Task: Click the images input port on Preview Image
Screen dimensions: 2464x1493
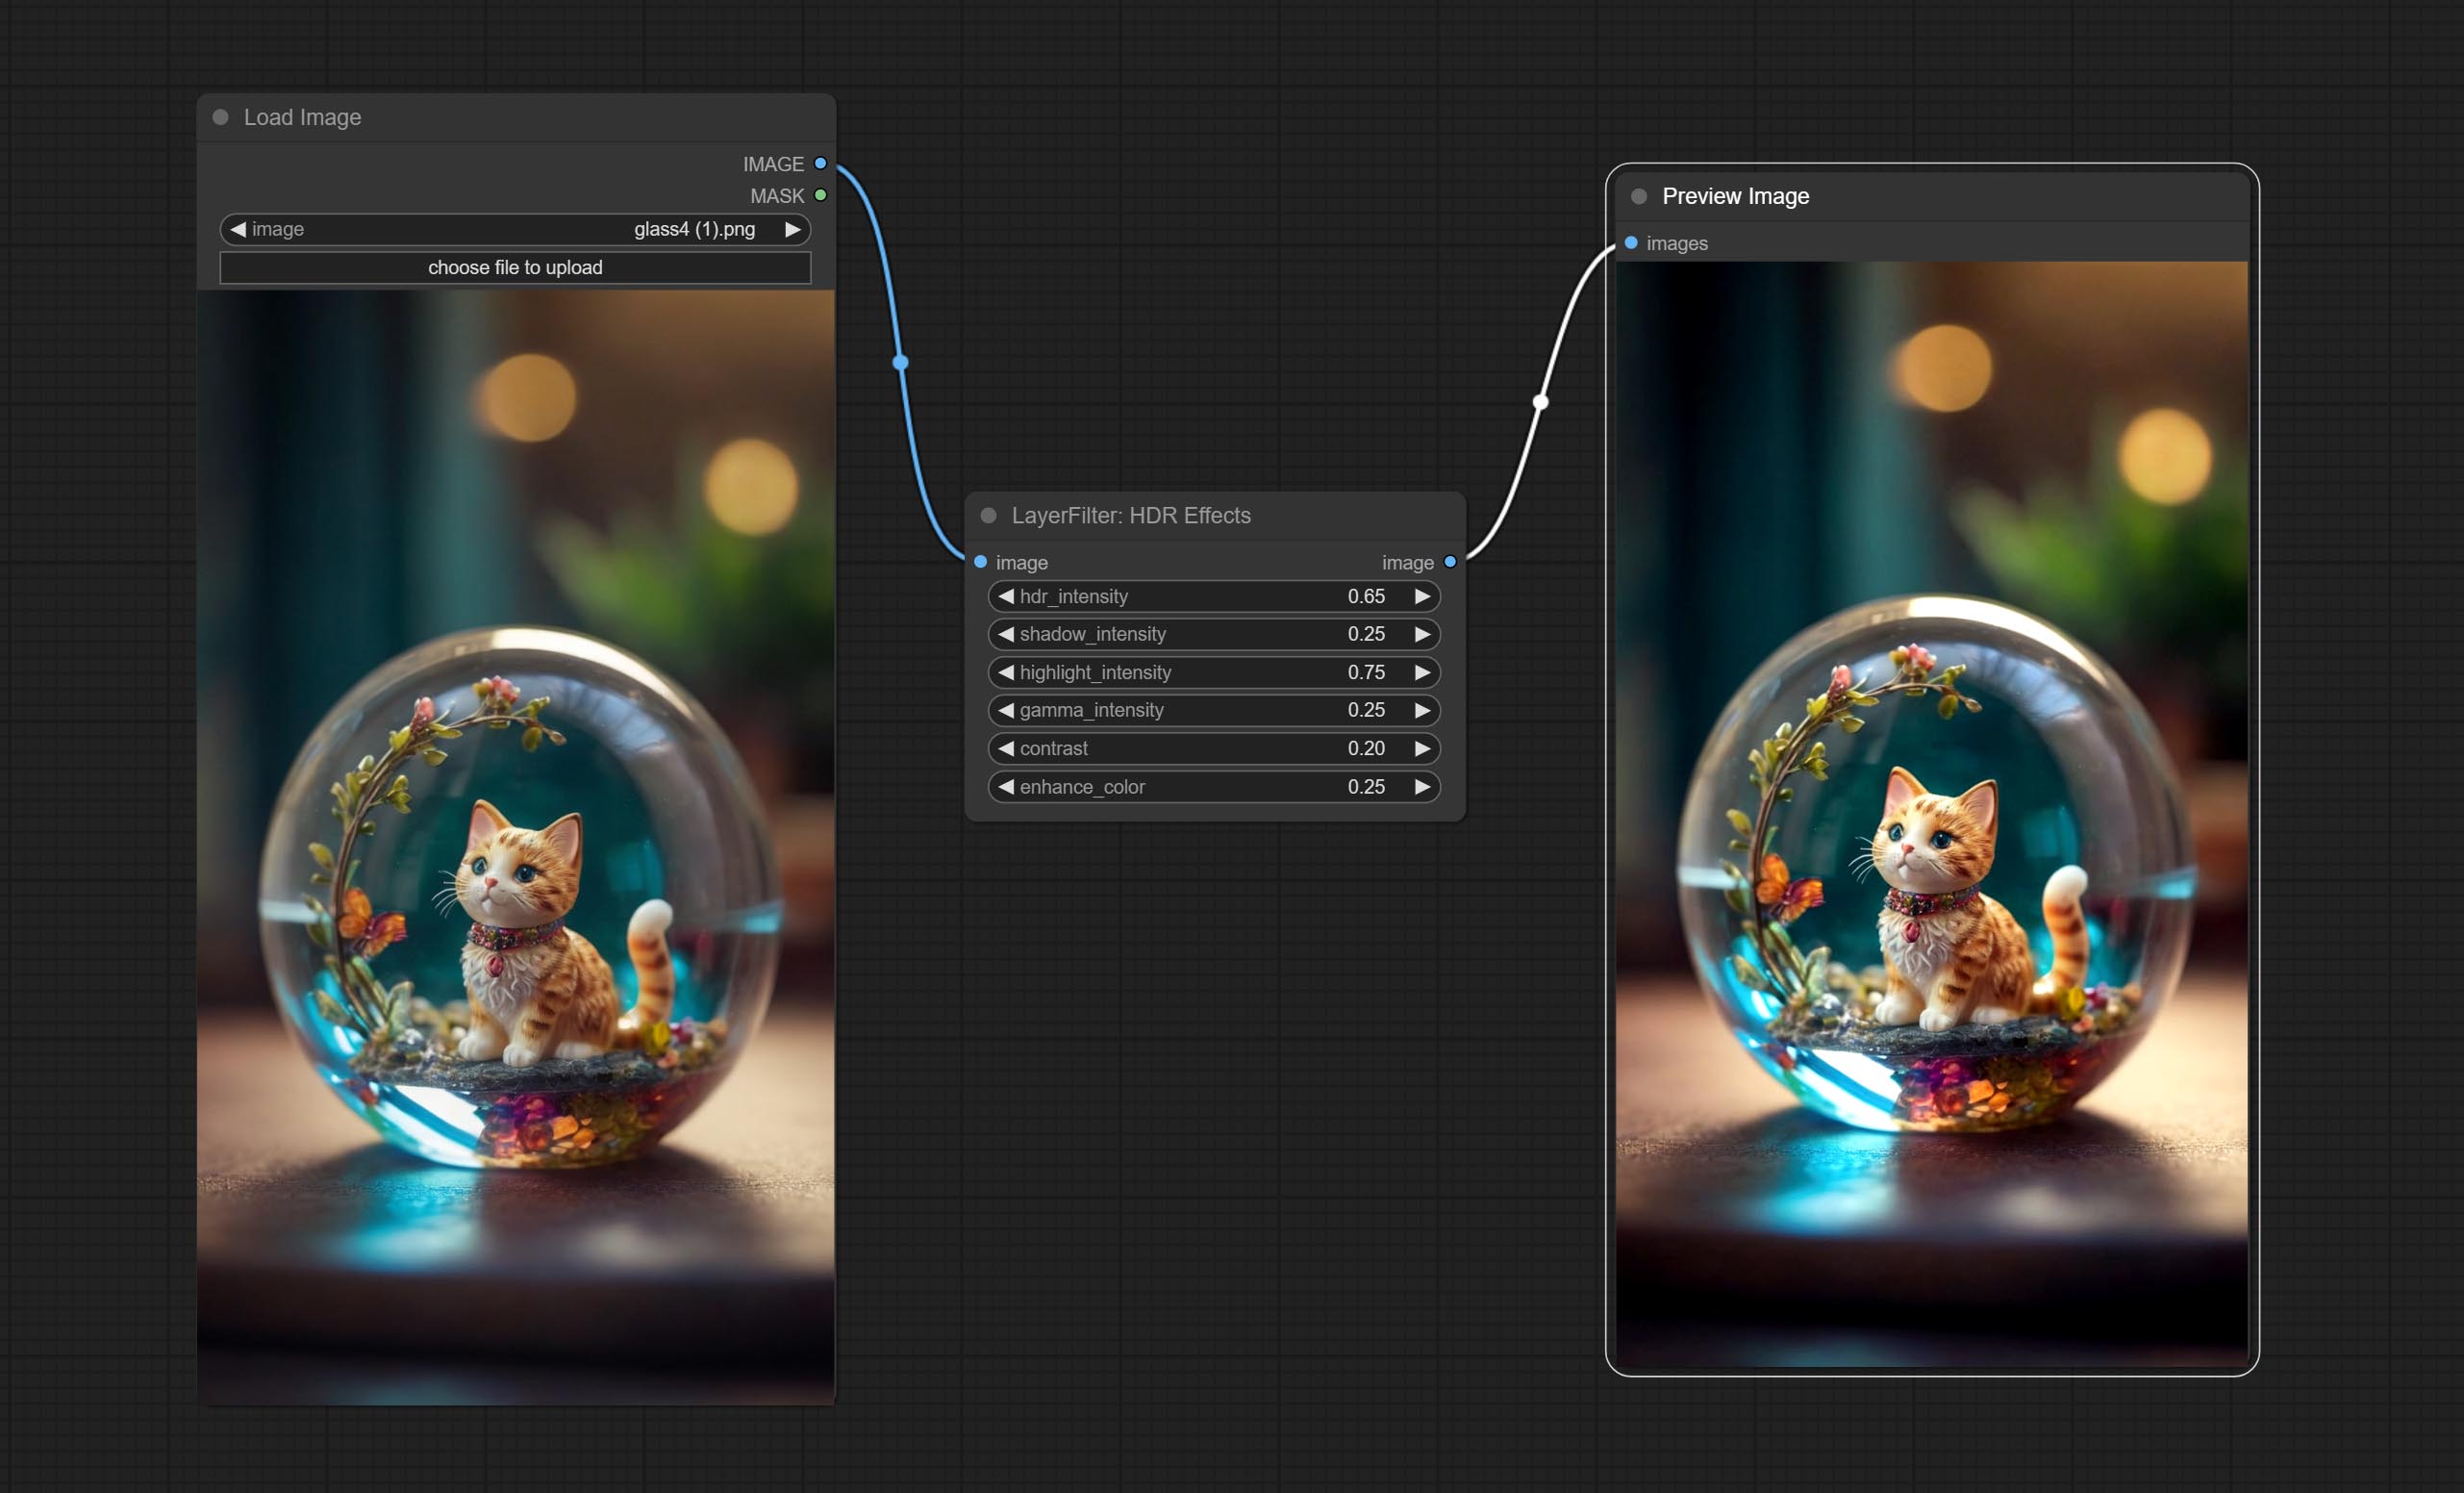Action: (x=1631, y=243)
